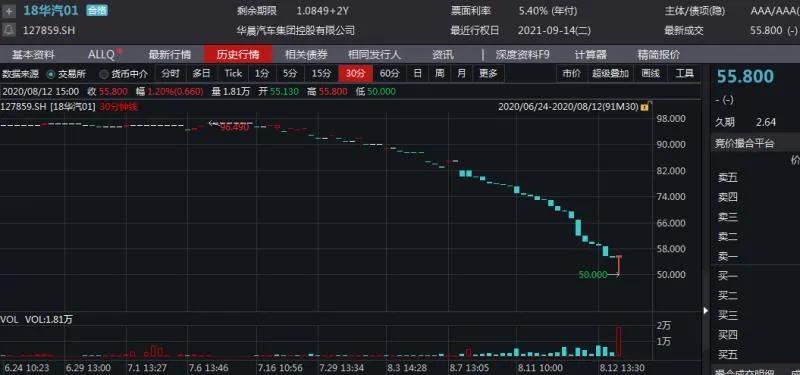
Task: Click the 卖二 order book row
Action: tap(756, 237)
